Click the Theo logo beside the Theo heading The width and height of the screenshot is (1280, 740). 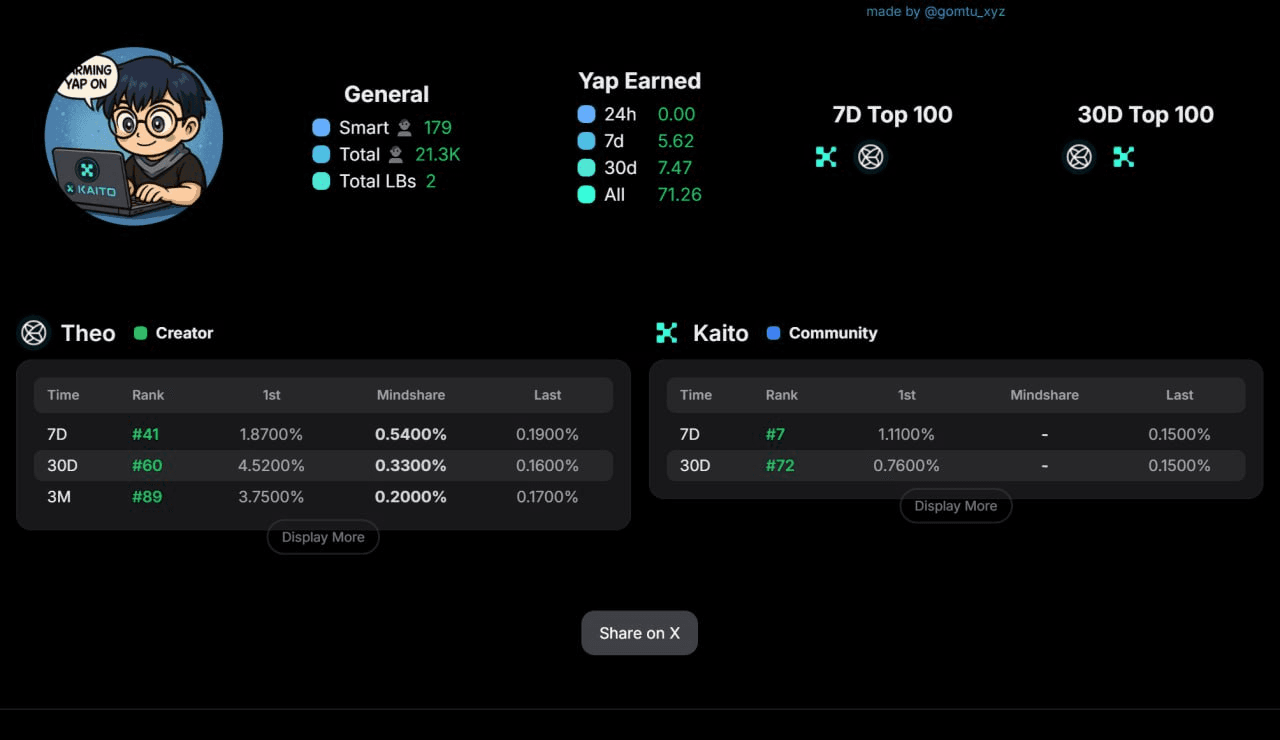pos(34,333)
